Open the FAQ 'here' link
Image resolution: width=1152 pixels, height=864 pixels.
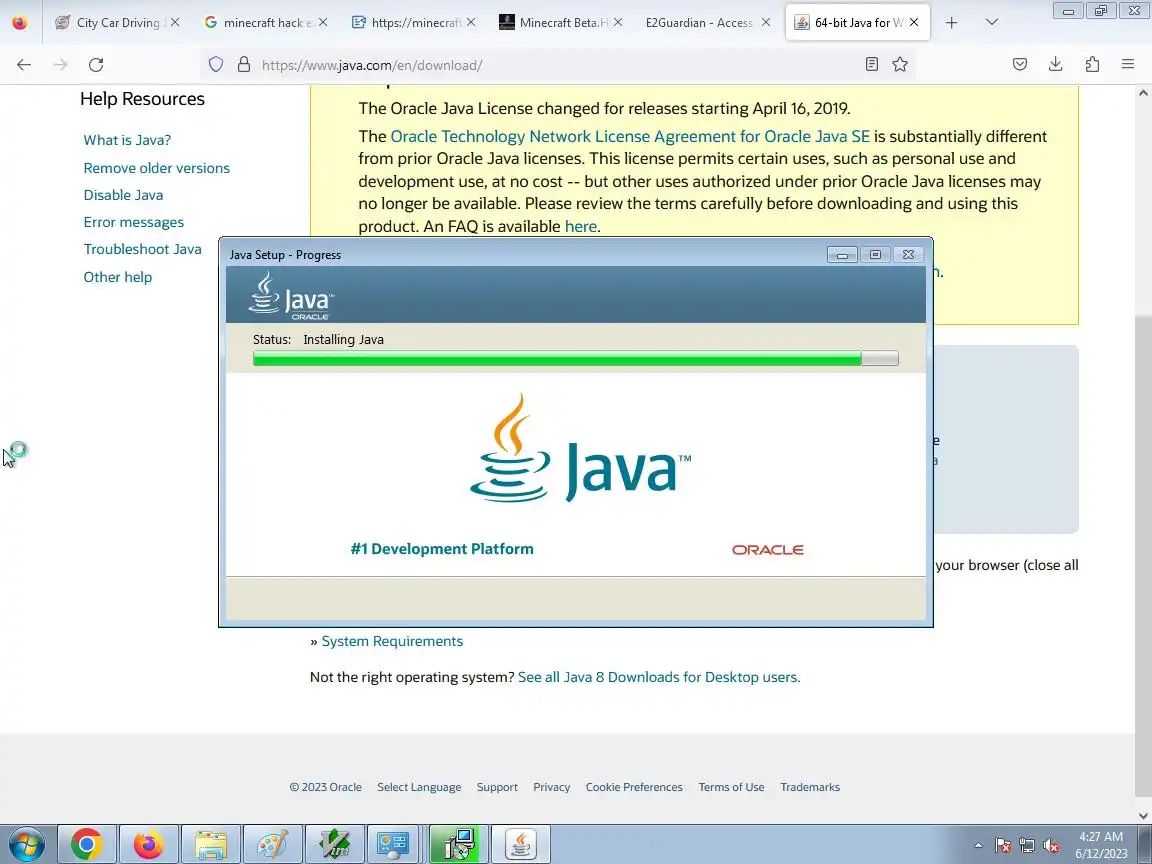pyautogui.click(x=580, y=226)
